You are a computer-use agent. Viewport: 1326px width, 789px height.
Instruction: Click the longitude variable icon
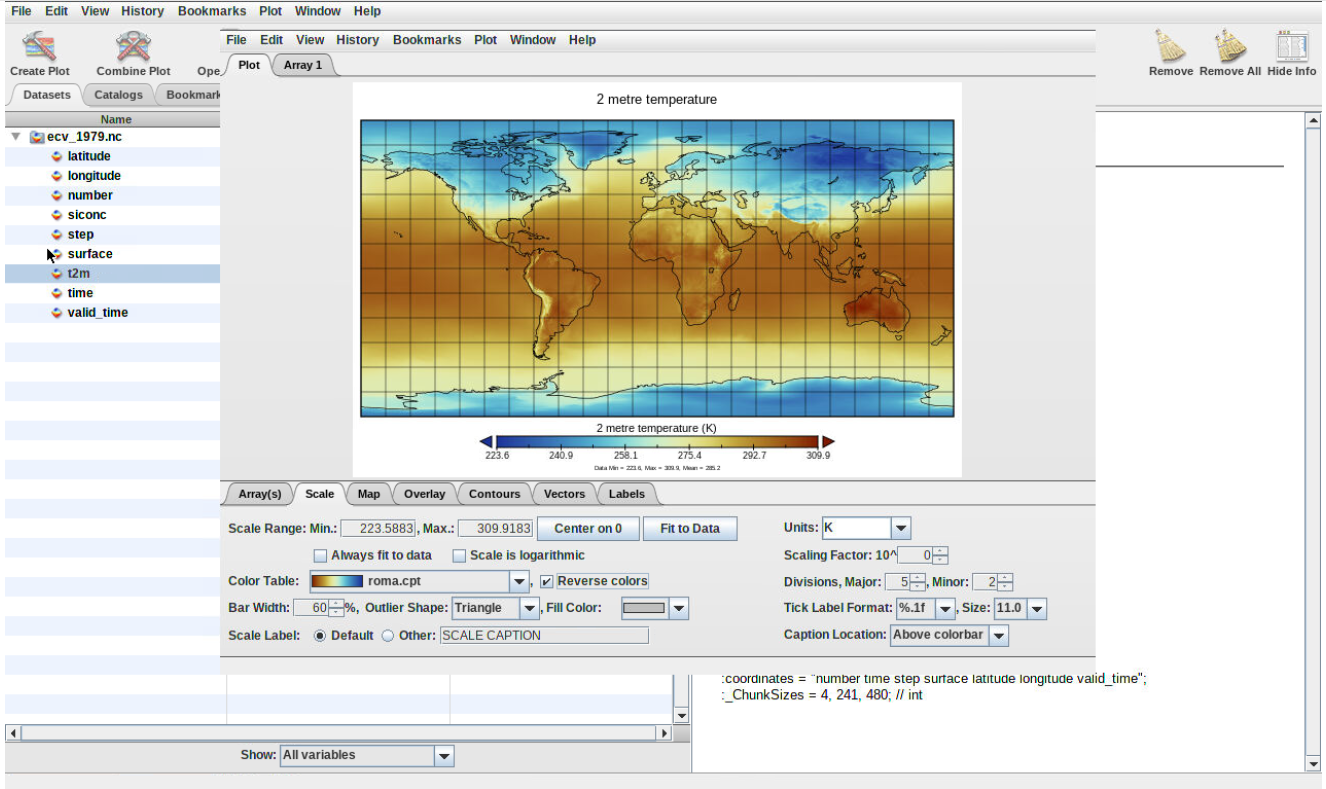pos(57,176)
